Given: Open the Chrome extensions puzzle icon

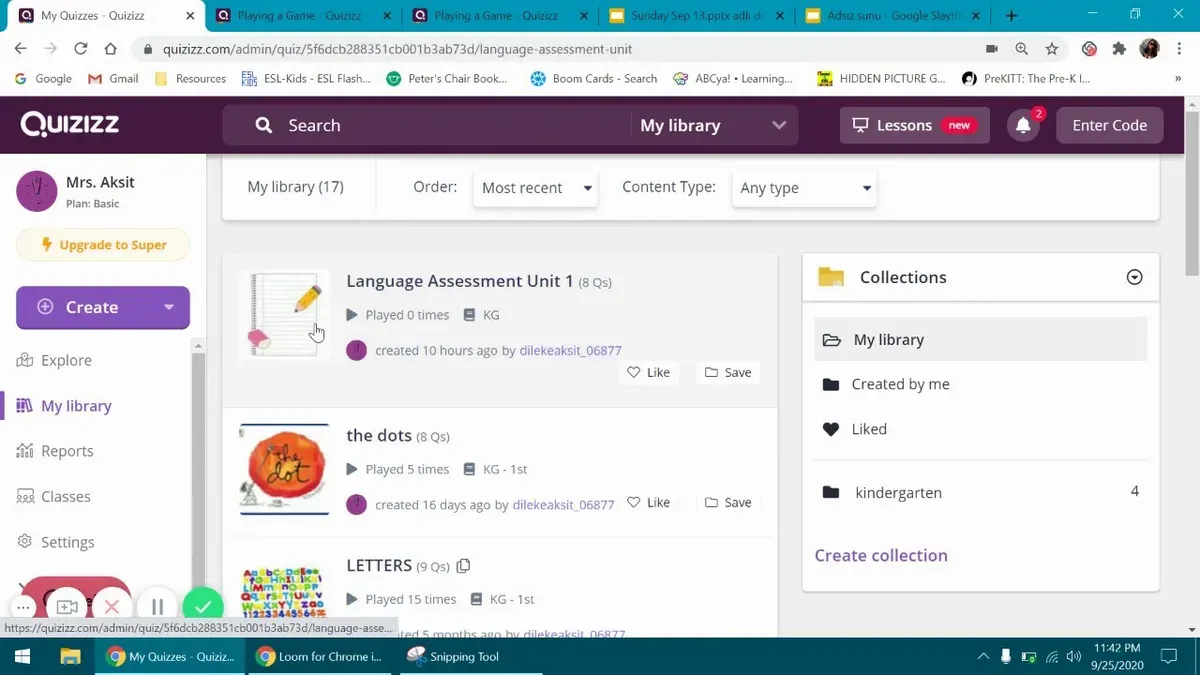Looking at the screenshot, I should coord(1119,48).
